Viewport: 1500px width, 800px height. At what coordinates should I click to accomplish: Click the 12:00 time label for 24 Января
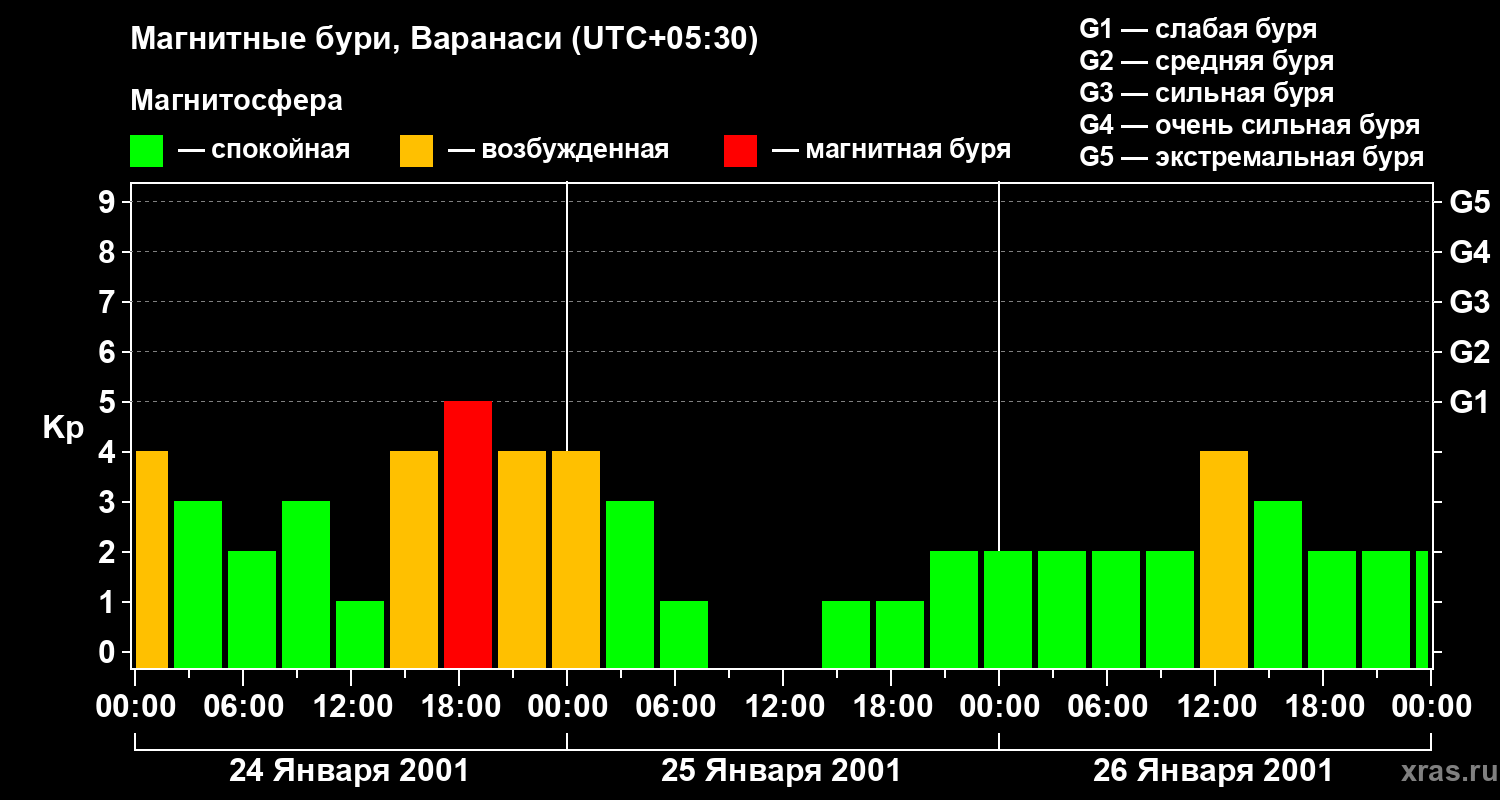click(x=351, y=706)
